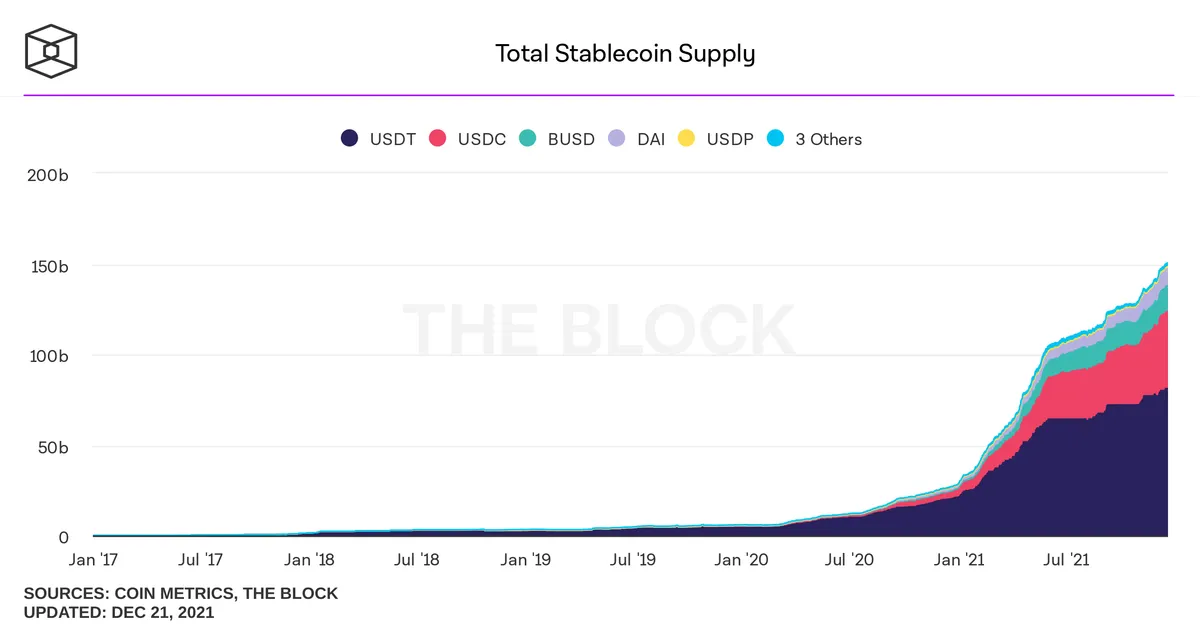This screenshot has height=630, width=1200.
Task: Click the 150b y-axis label
Action: click(x=48, y=266)
